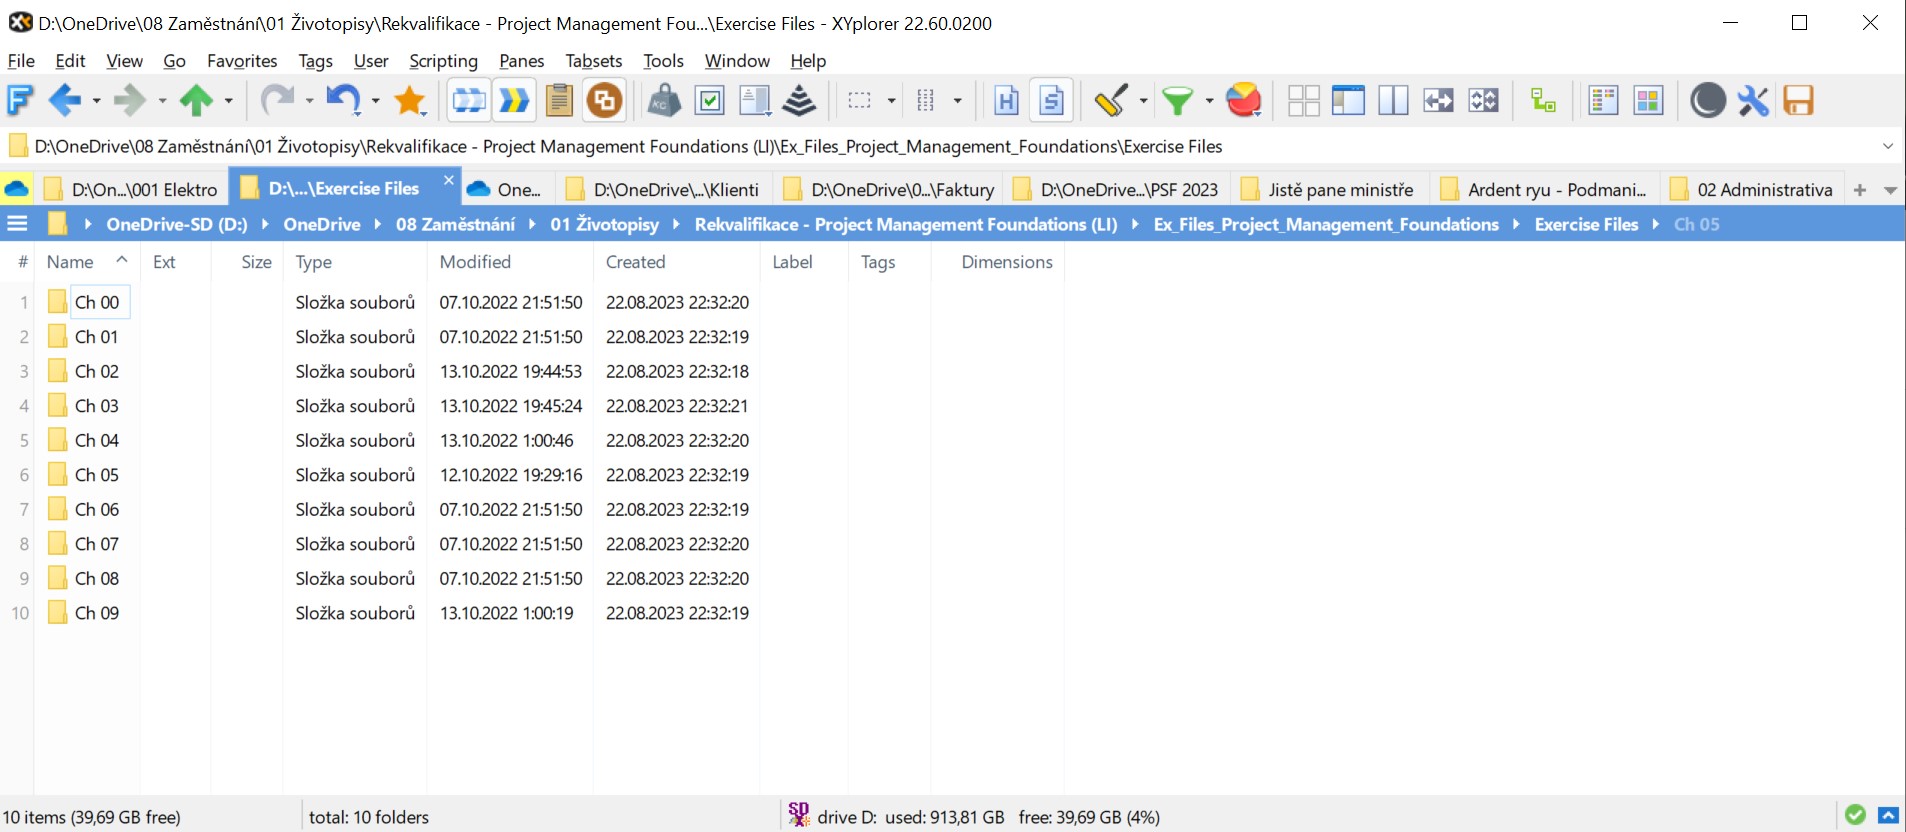
Task: Click the dashed rectangle selection icon
Action: pyautogui.click(x=859, y=100)
